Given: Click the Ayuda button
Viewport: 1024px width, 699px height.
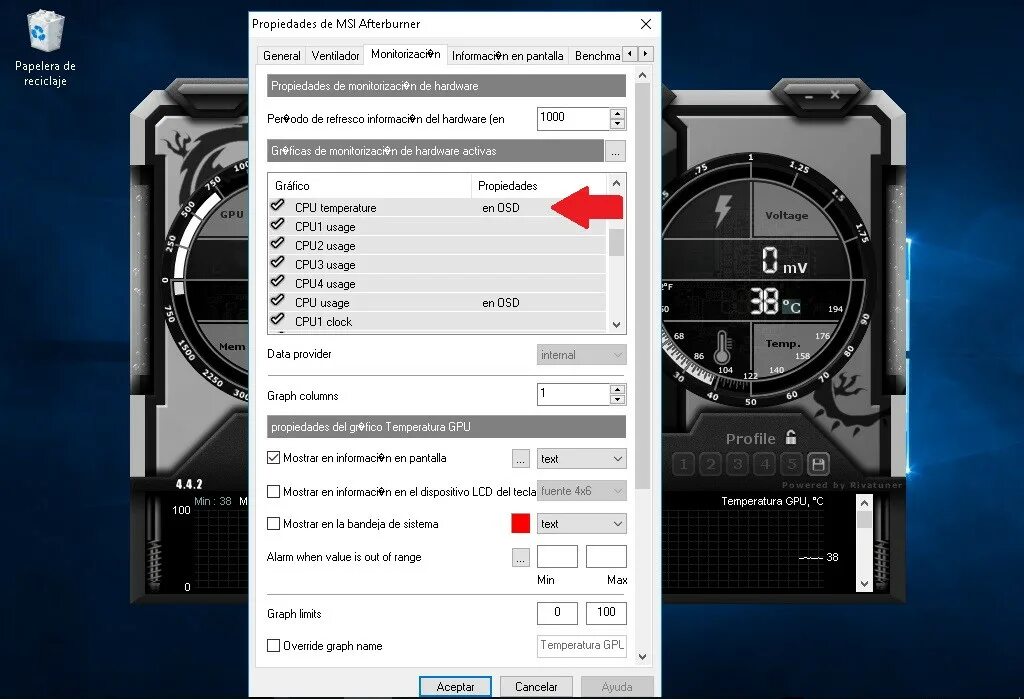Looking at the screenshot, I should (x=617, y=687).
